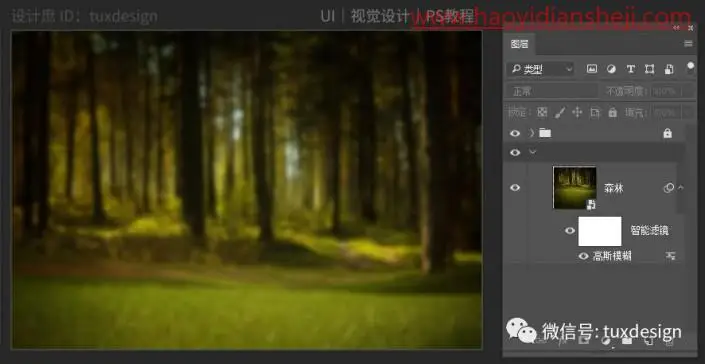Image resolution: width=705 pixels, height=364 pixels.
Task: Lock all padlock icon in lock row
Action: [612, 112]
